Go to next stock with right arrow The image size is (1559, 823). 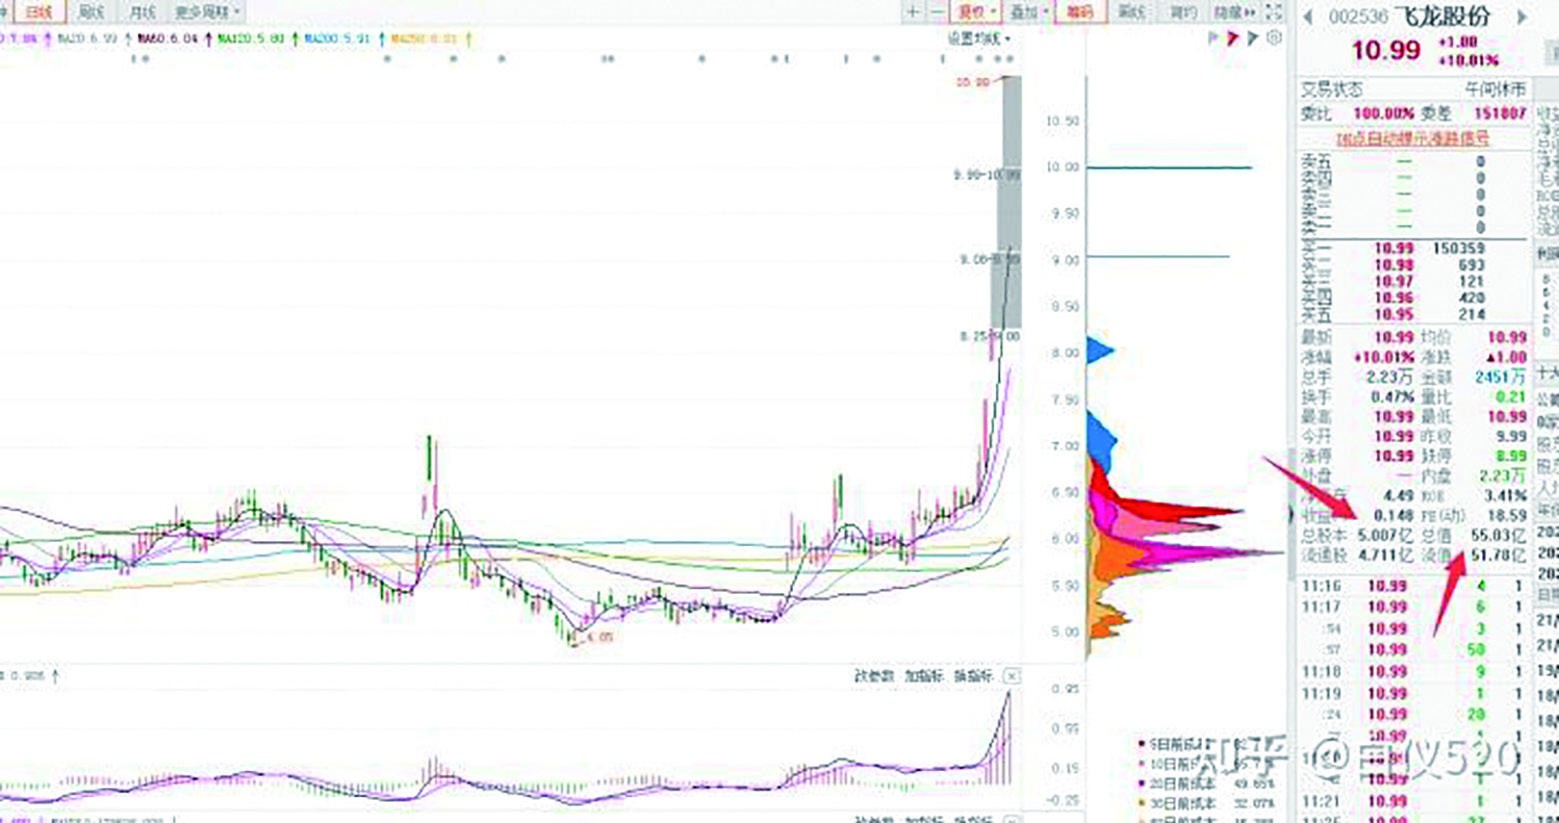(1522, 17)
